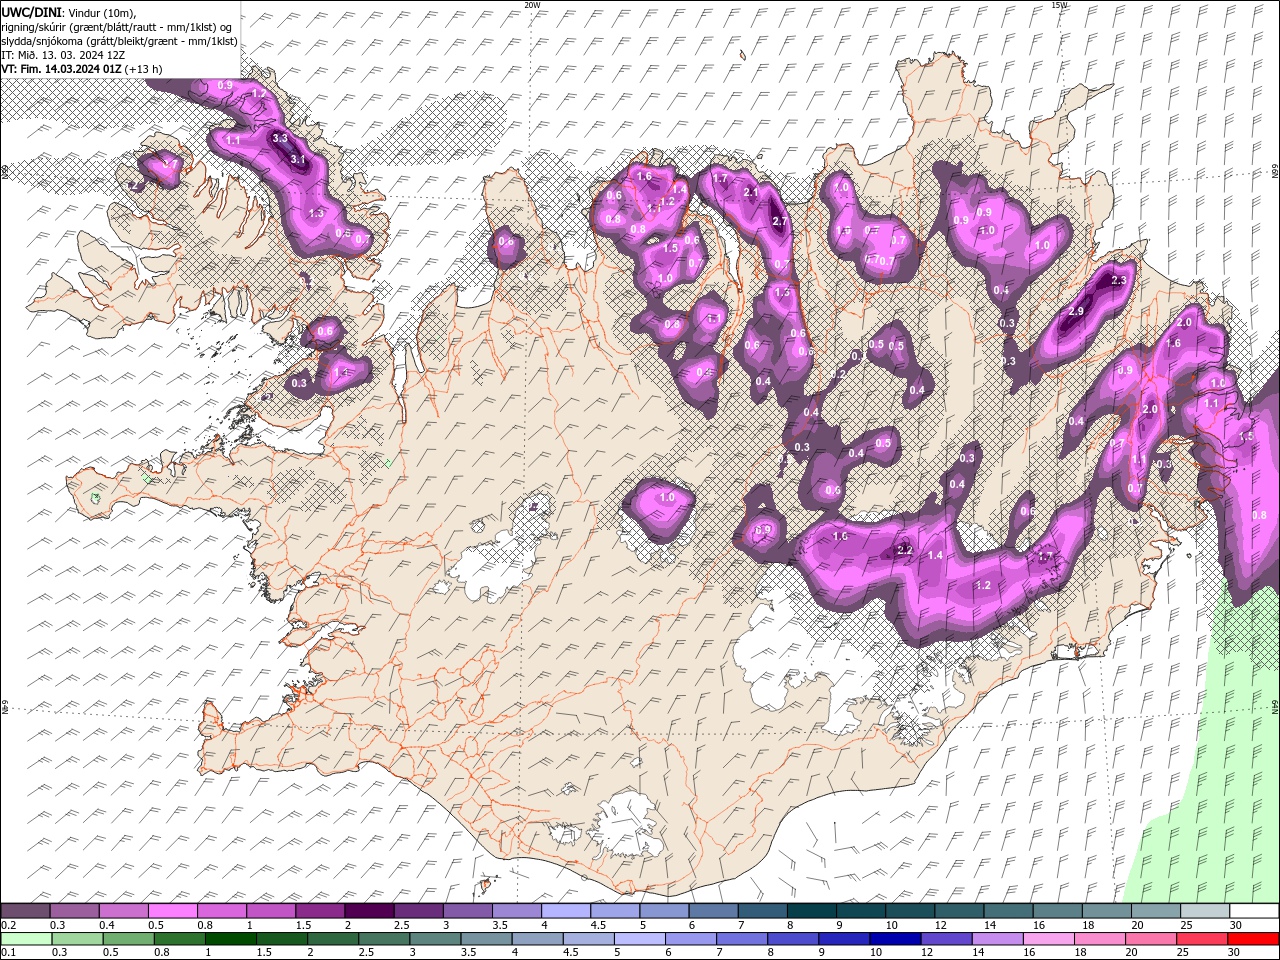This screenshot has width=1280, height=960.
Task: Click the 2.7 snowfall value in the north
Action: [780, 222]
